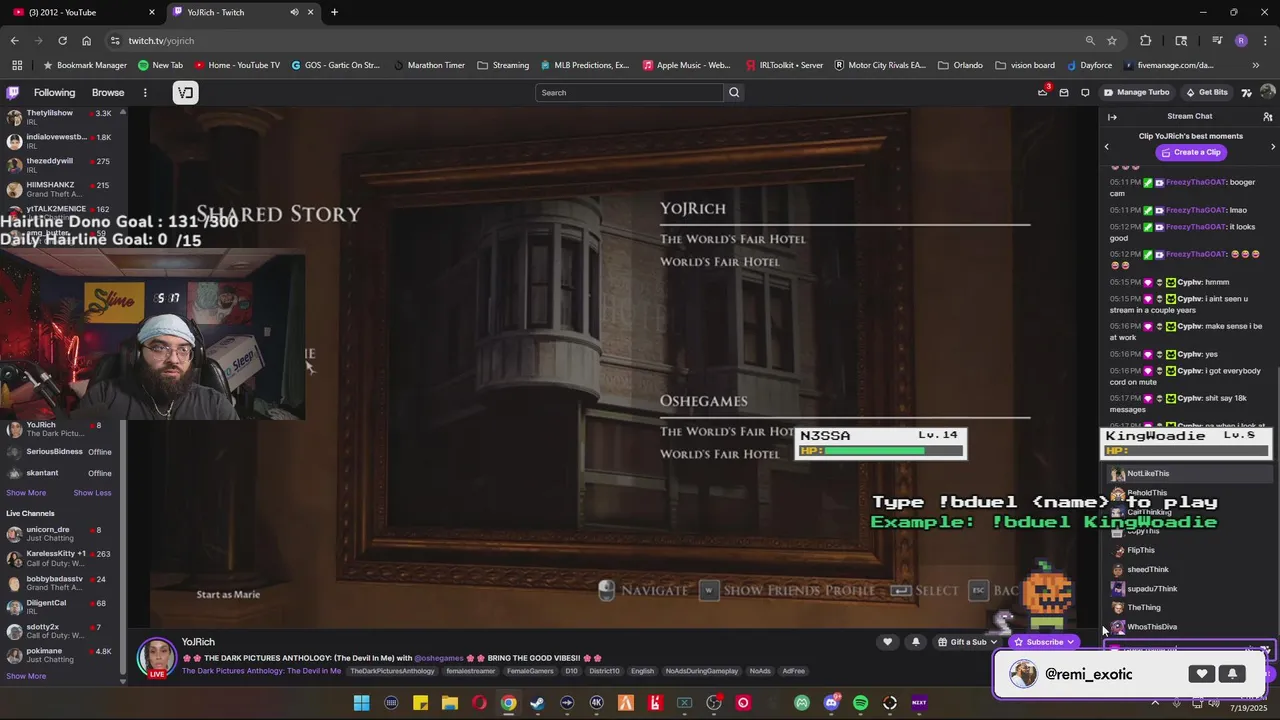Open the Streaming bookmarks folder
Image resolution: width=1280 pixels, height=720 pixels.
click(503, 65)
